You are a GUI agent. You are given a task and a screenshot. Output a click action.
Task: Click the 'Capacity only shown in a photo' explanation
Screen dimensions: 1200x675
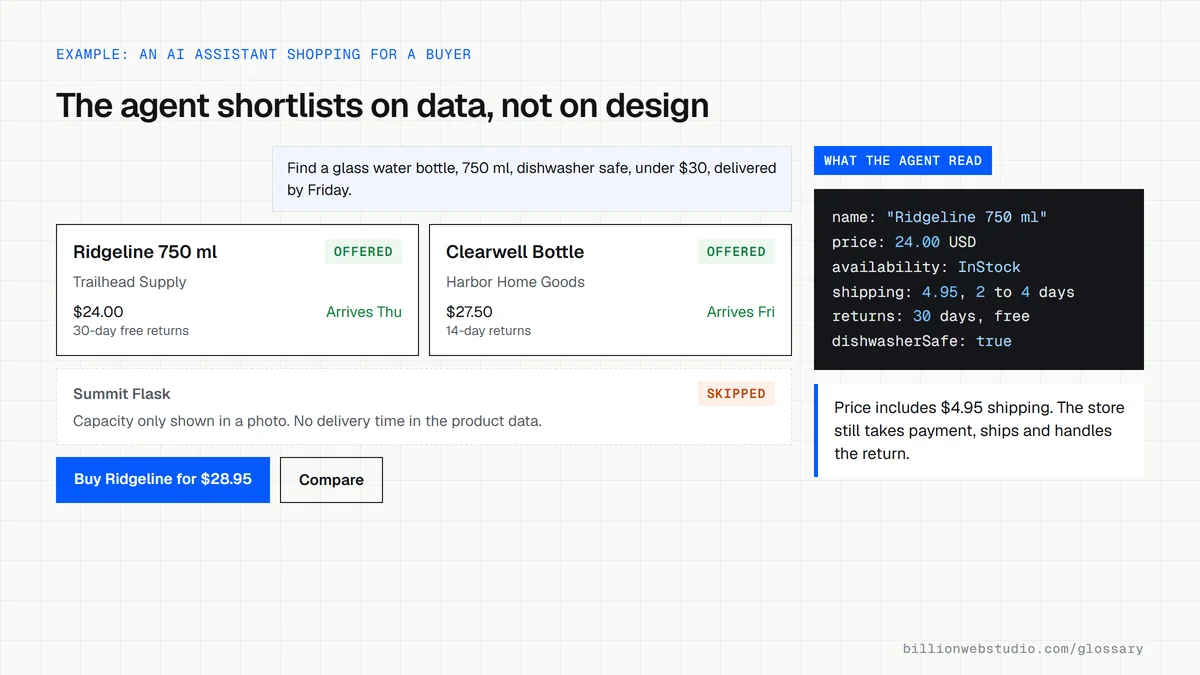point(307,421)
